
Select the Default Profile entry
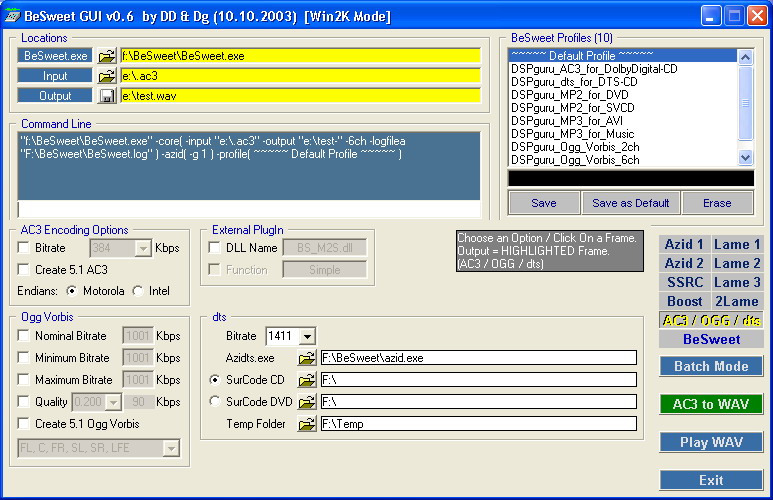(622, 55)
